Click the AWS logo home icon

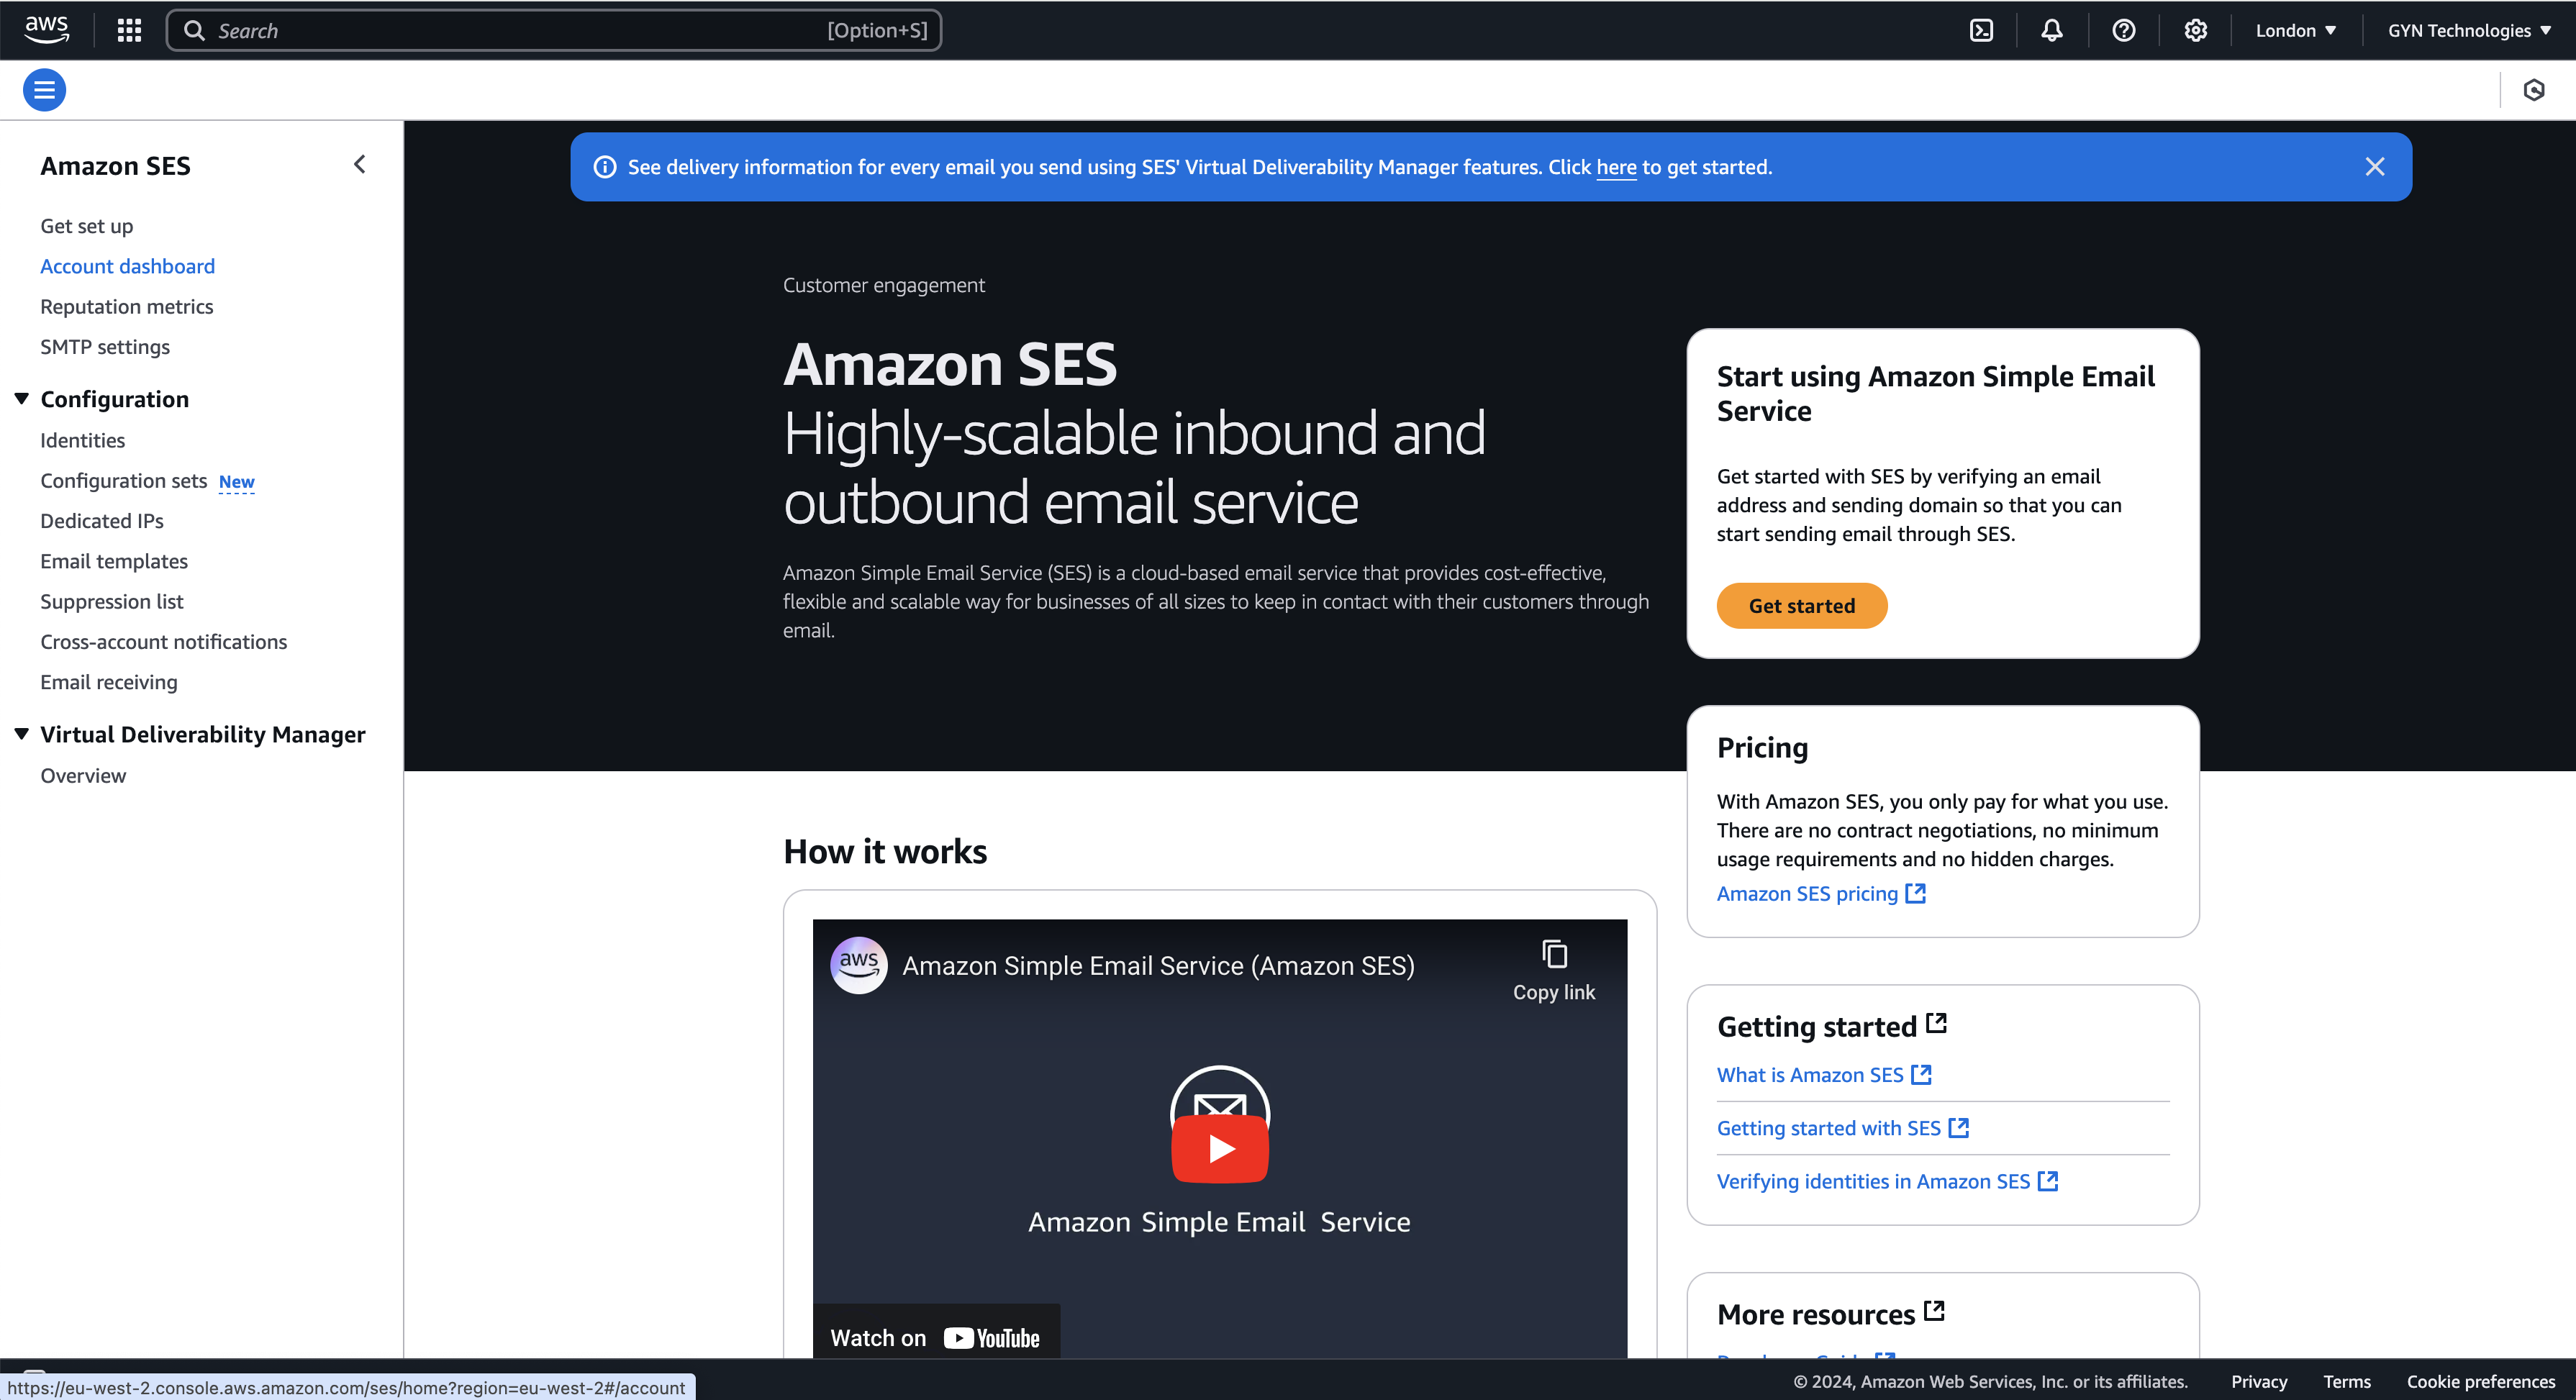click(46, 29)
